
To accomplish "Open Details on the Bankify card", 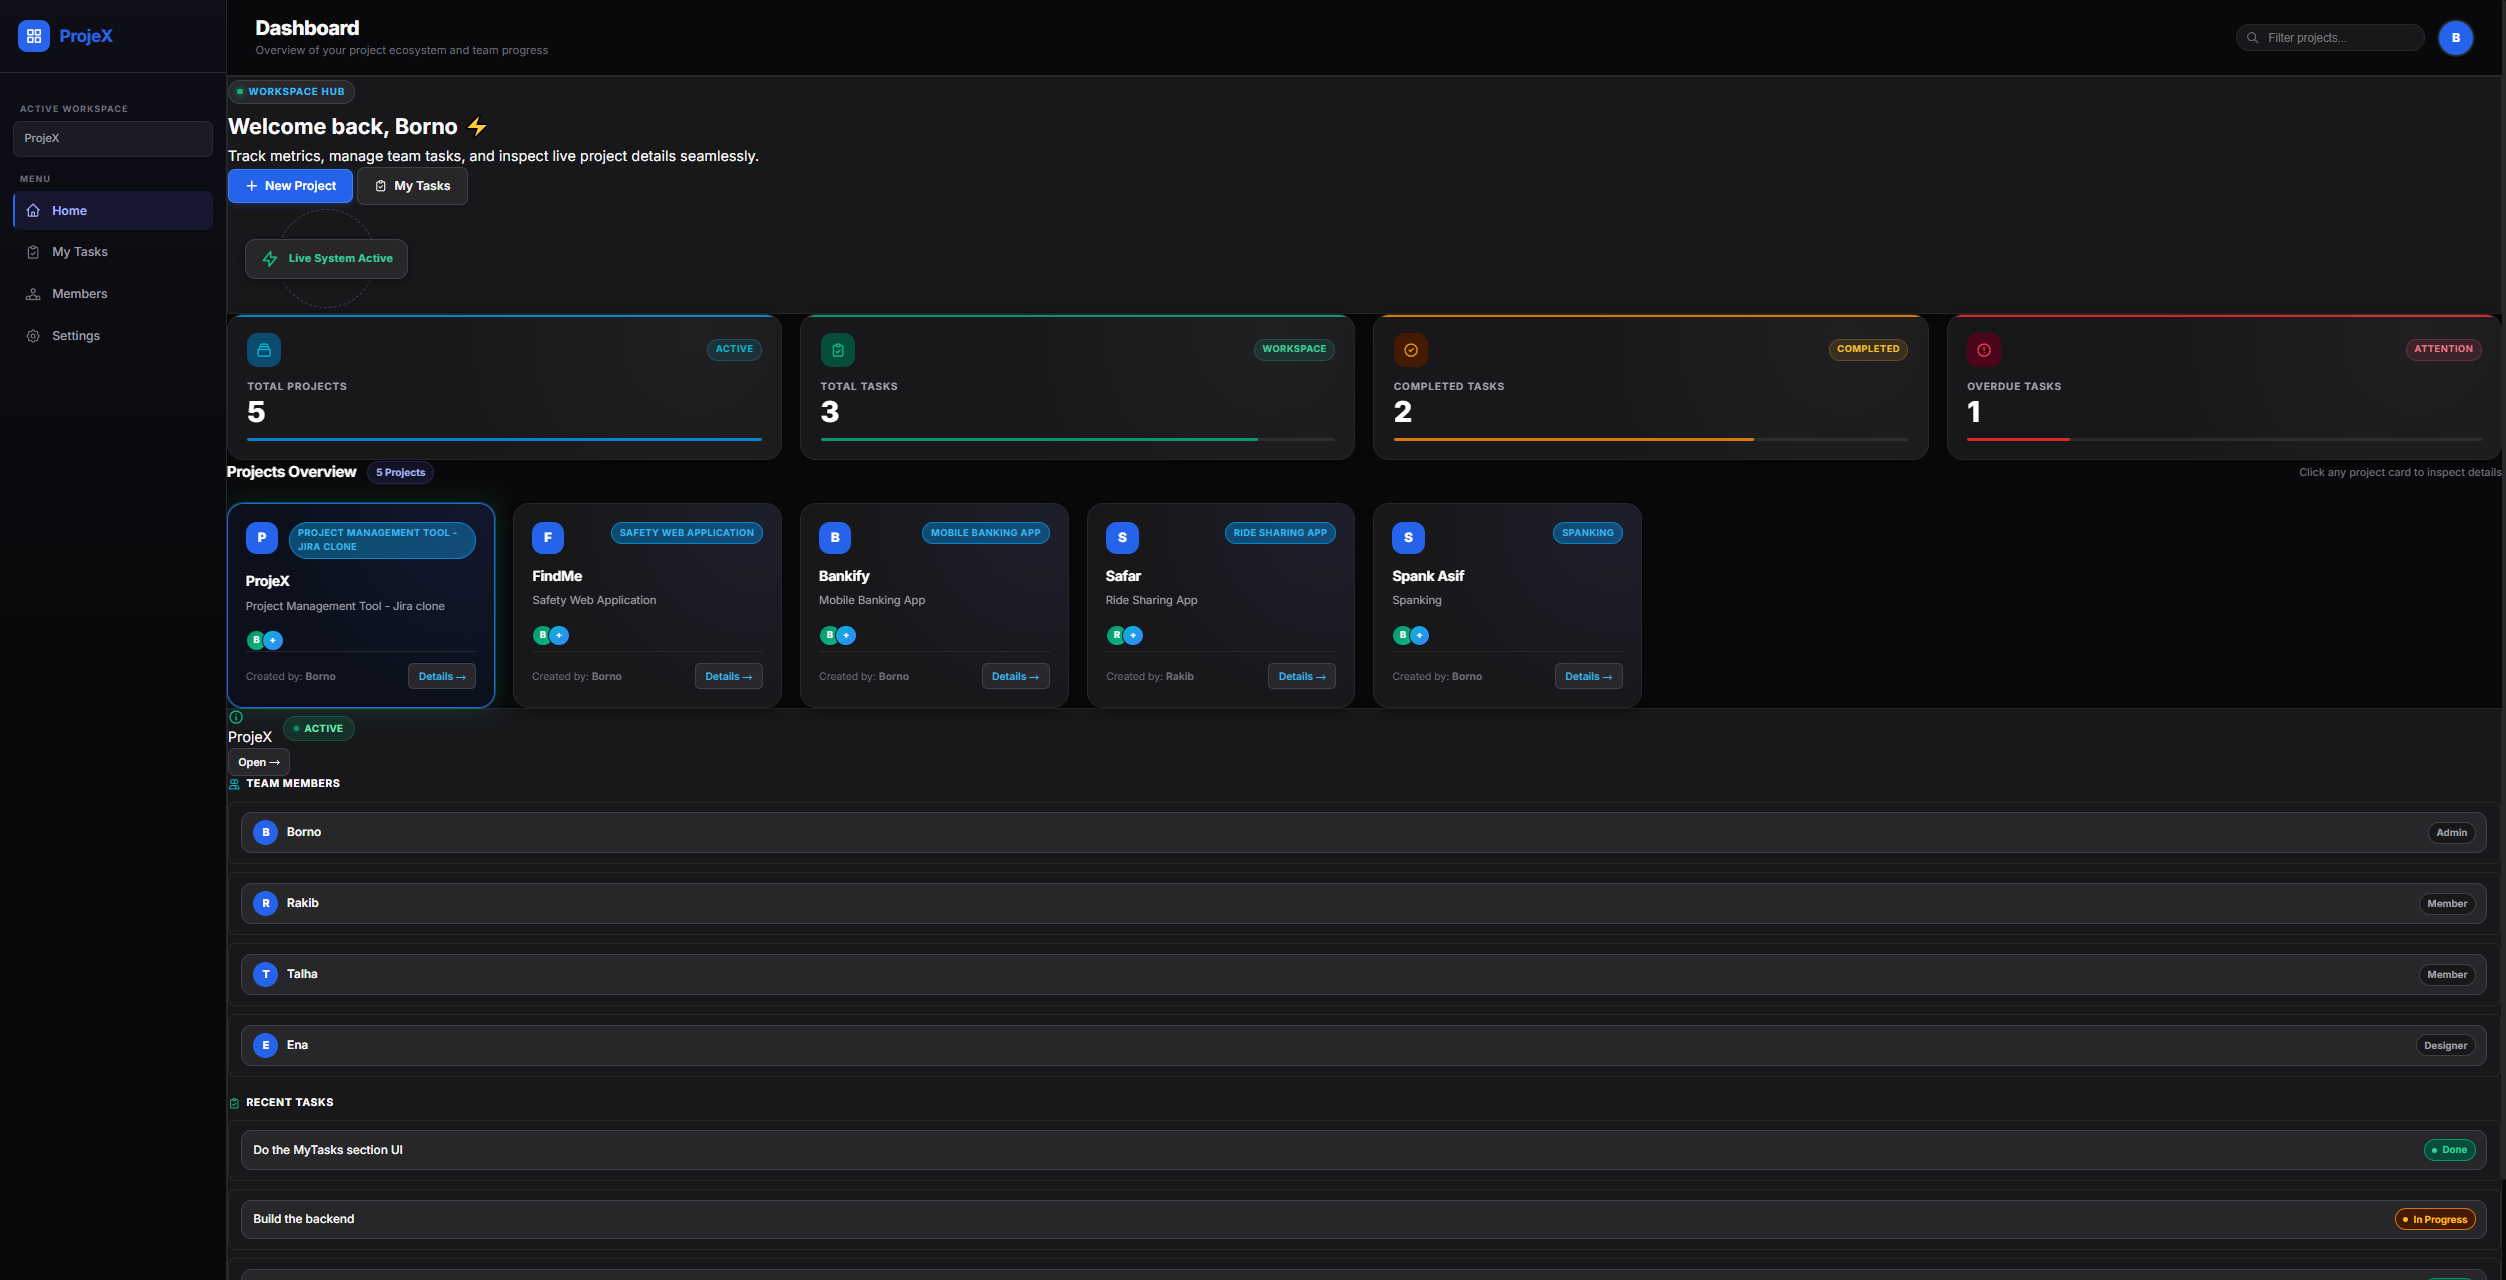I will (x=1016, y=677).
